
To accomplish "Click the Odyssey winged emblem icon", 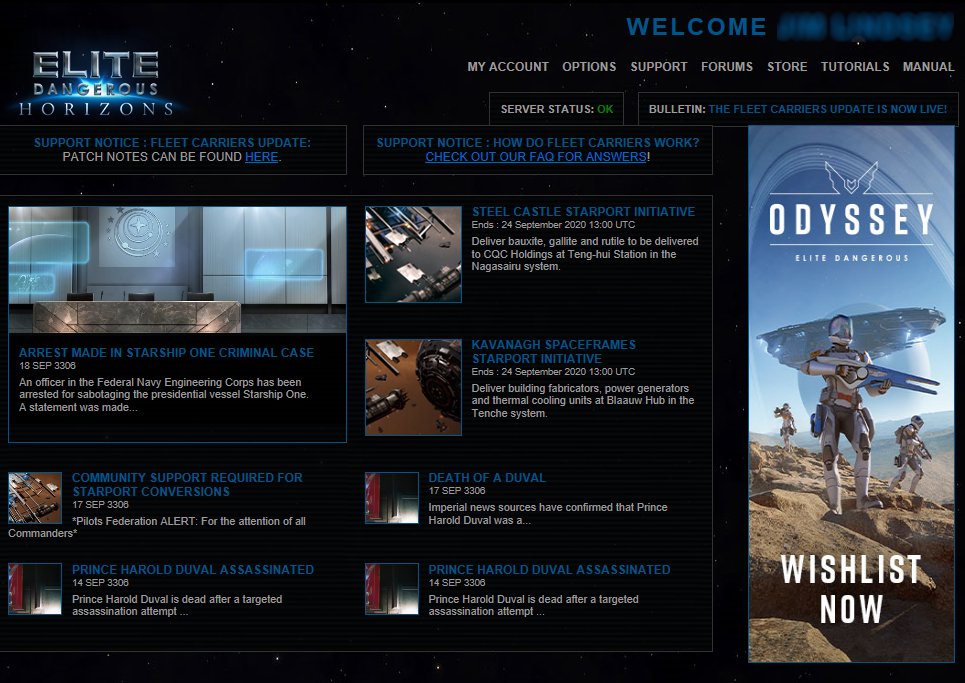I will (851, 178).
